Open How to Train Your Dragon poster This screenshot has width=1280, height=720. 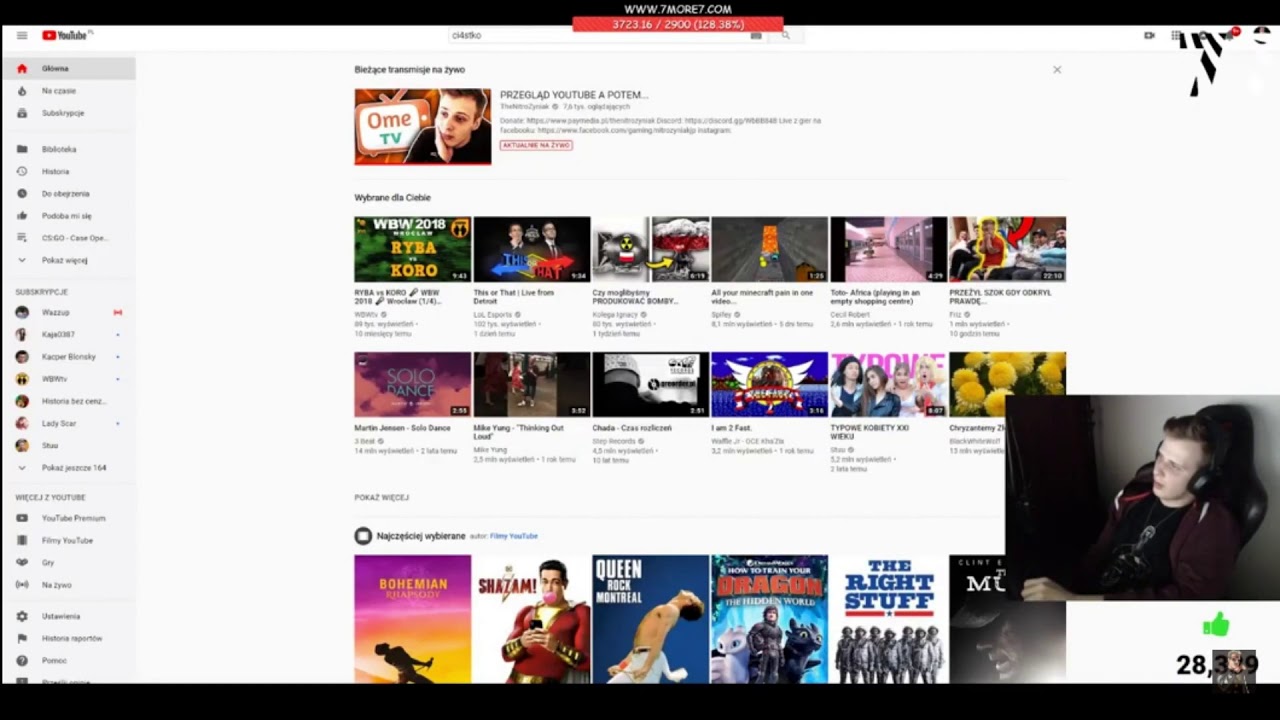coord(769,619)
